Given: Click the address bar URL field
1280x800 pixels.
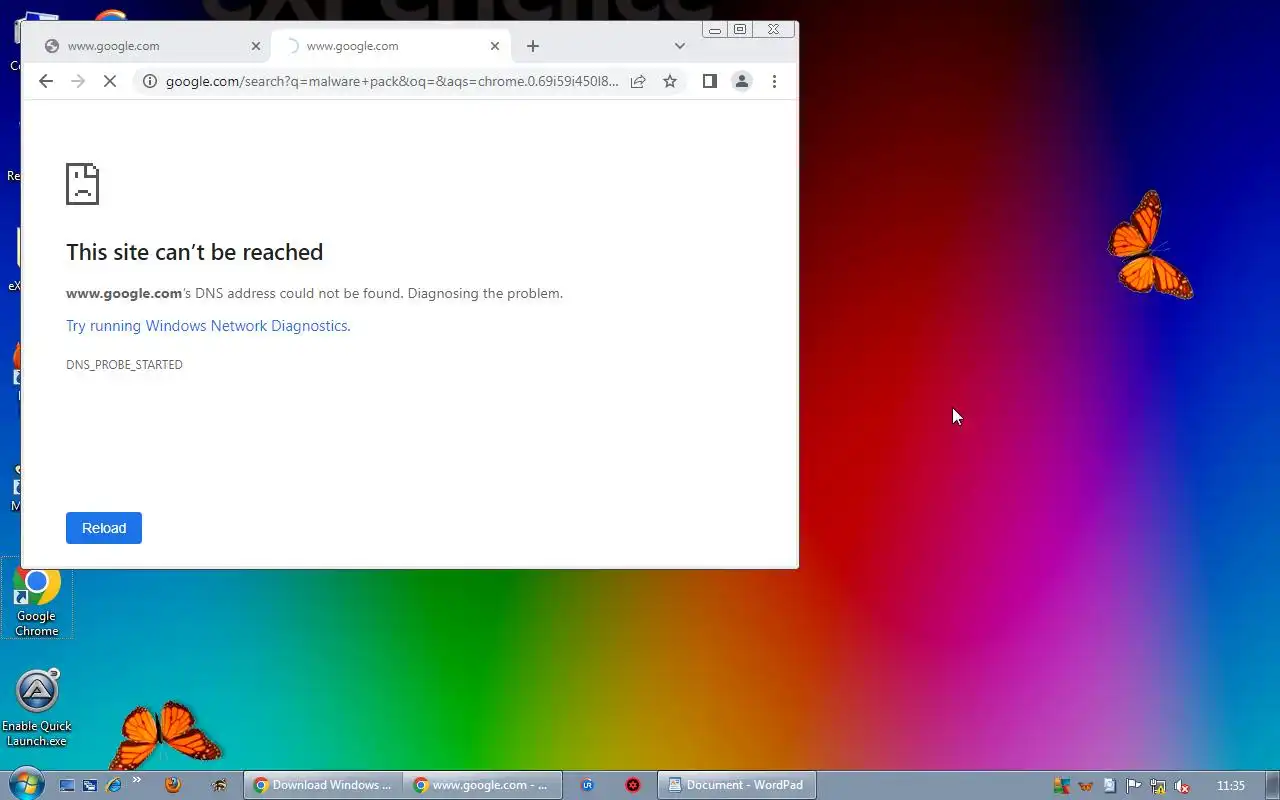Looking at the screenshot, I should click(392, 81).
